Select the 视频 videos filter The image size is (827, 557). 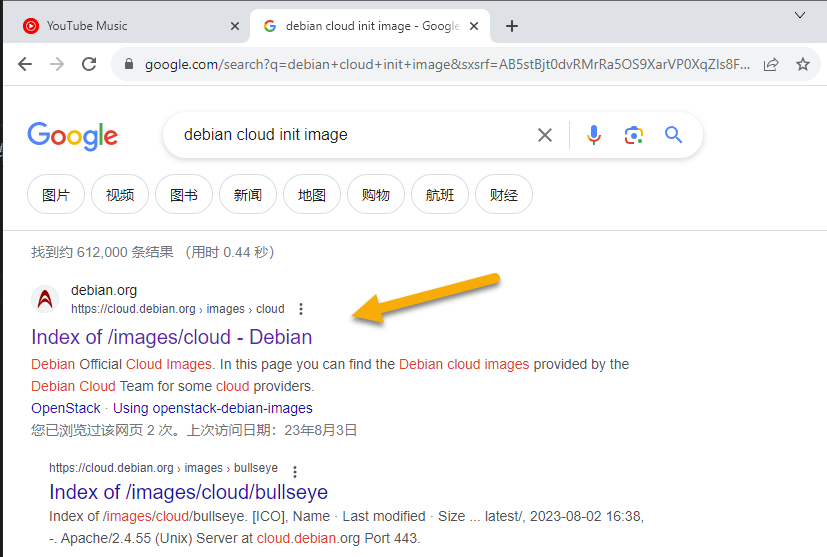coord(120,195)
